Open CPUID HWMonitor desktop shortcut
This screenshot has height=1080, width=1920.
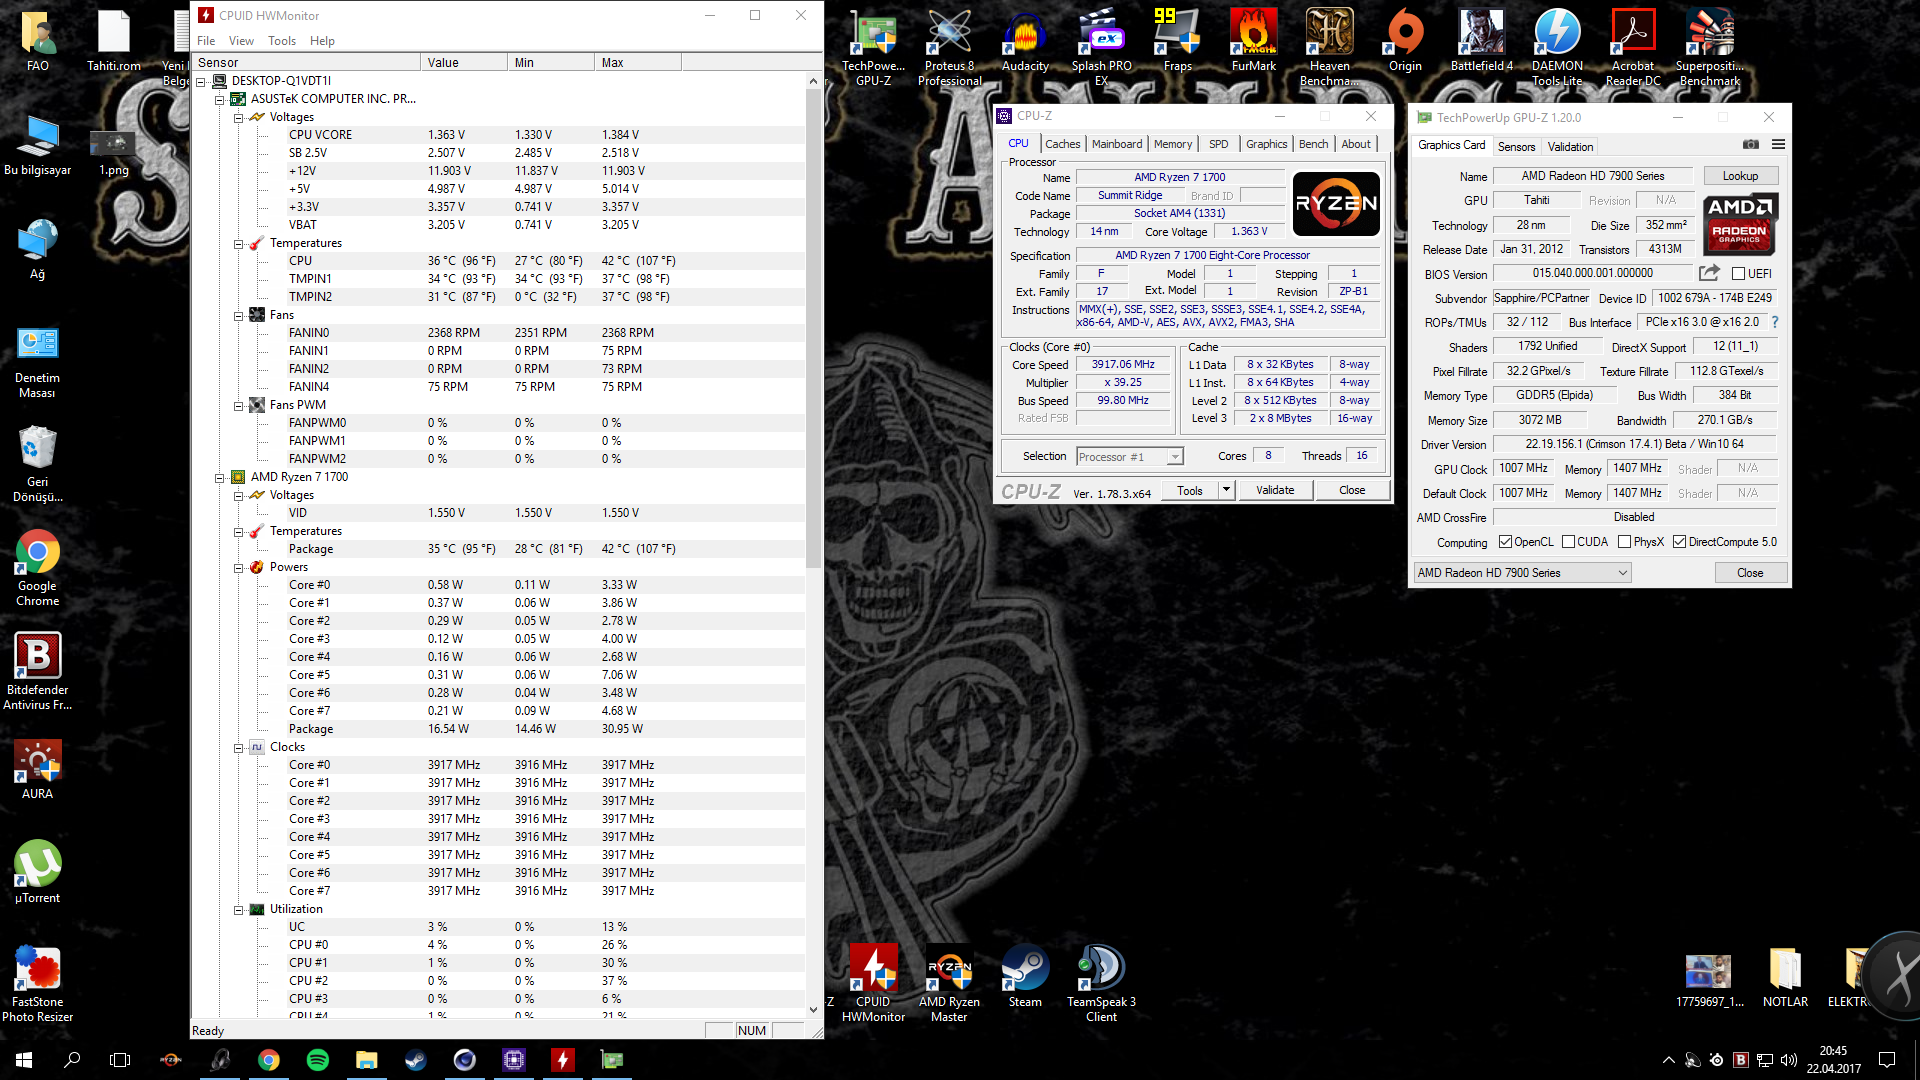pos(873,983)
